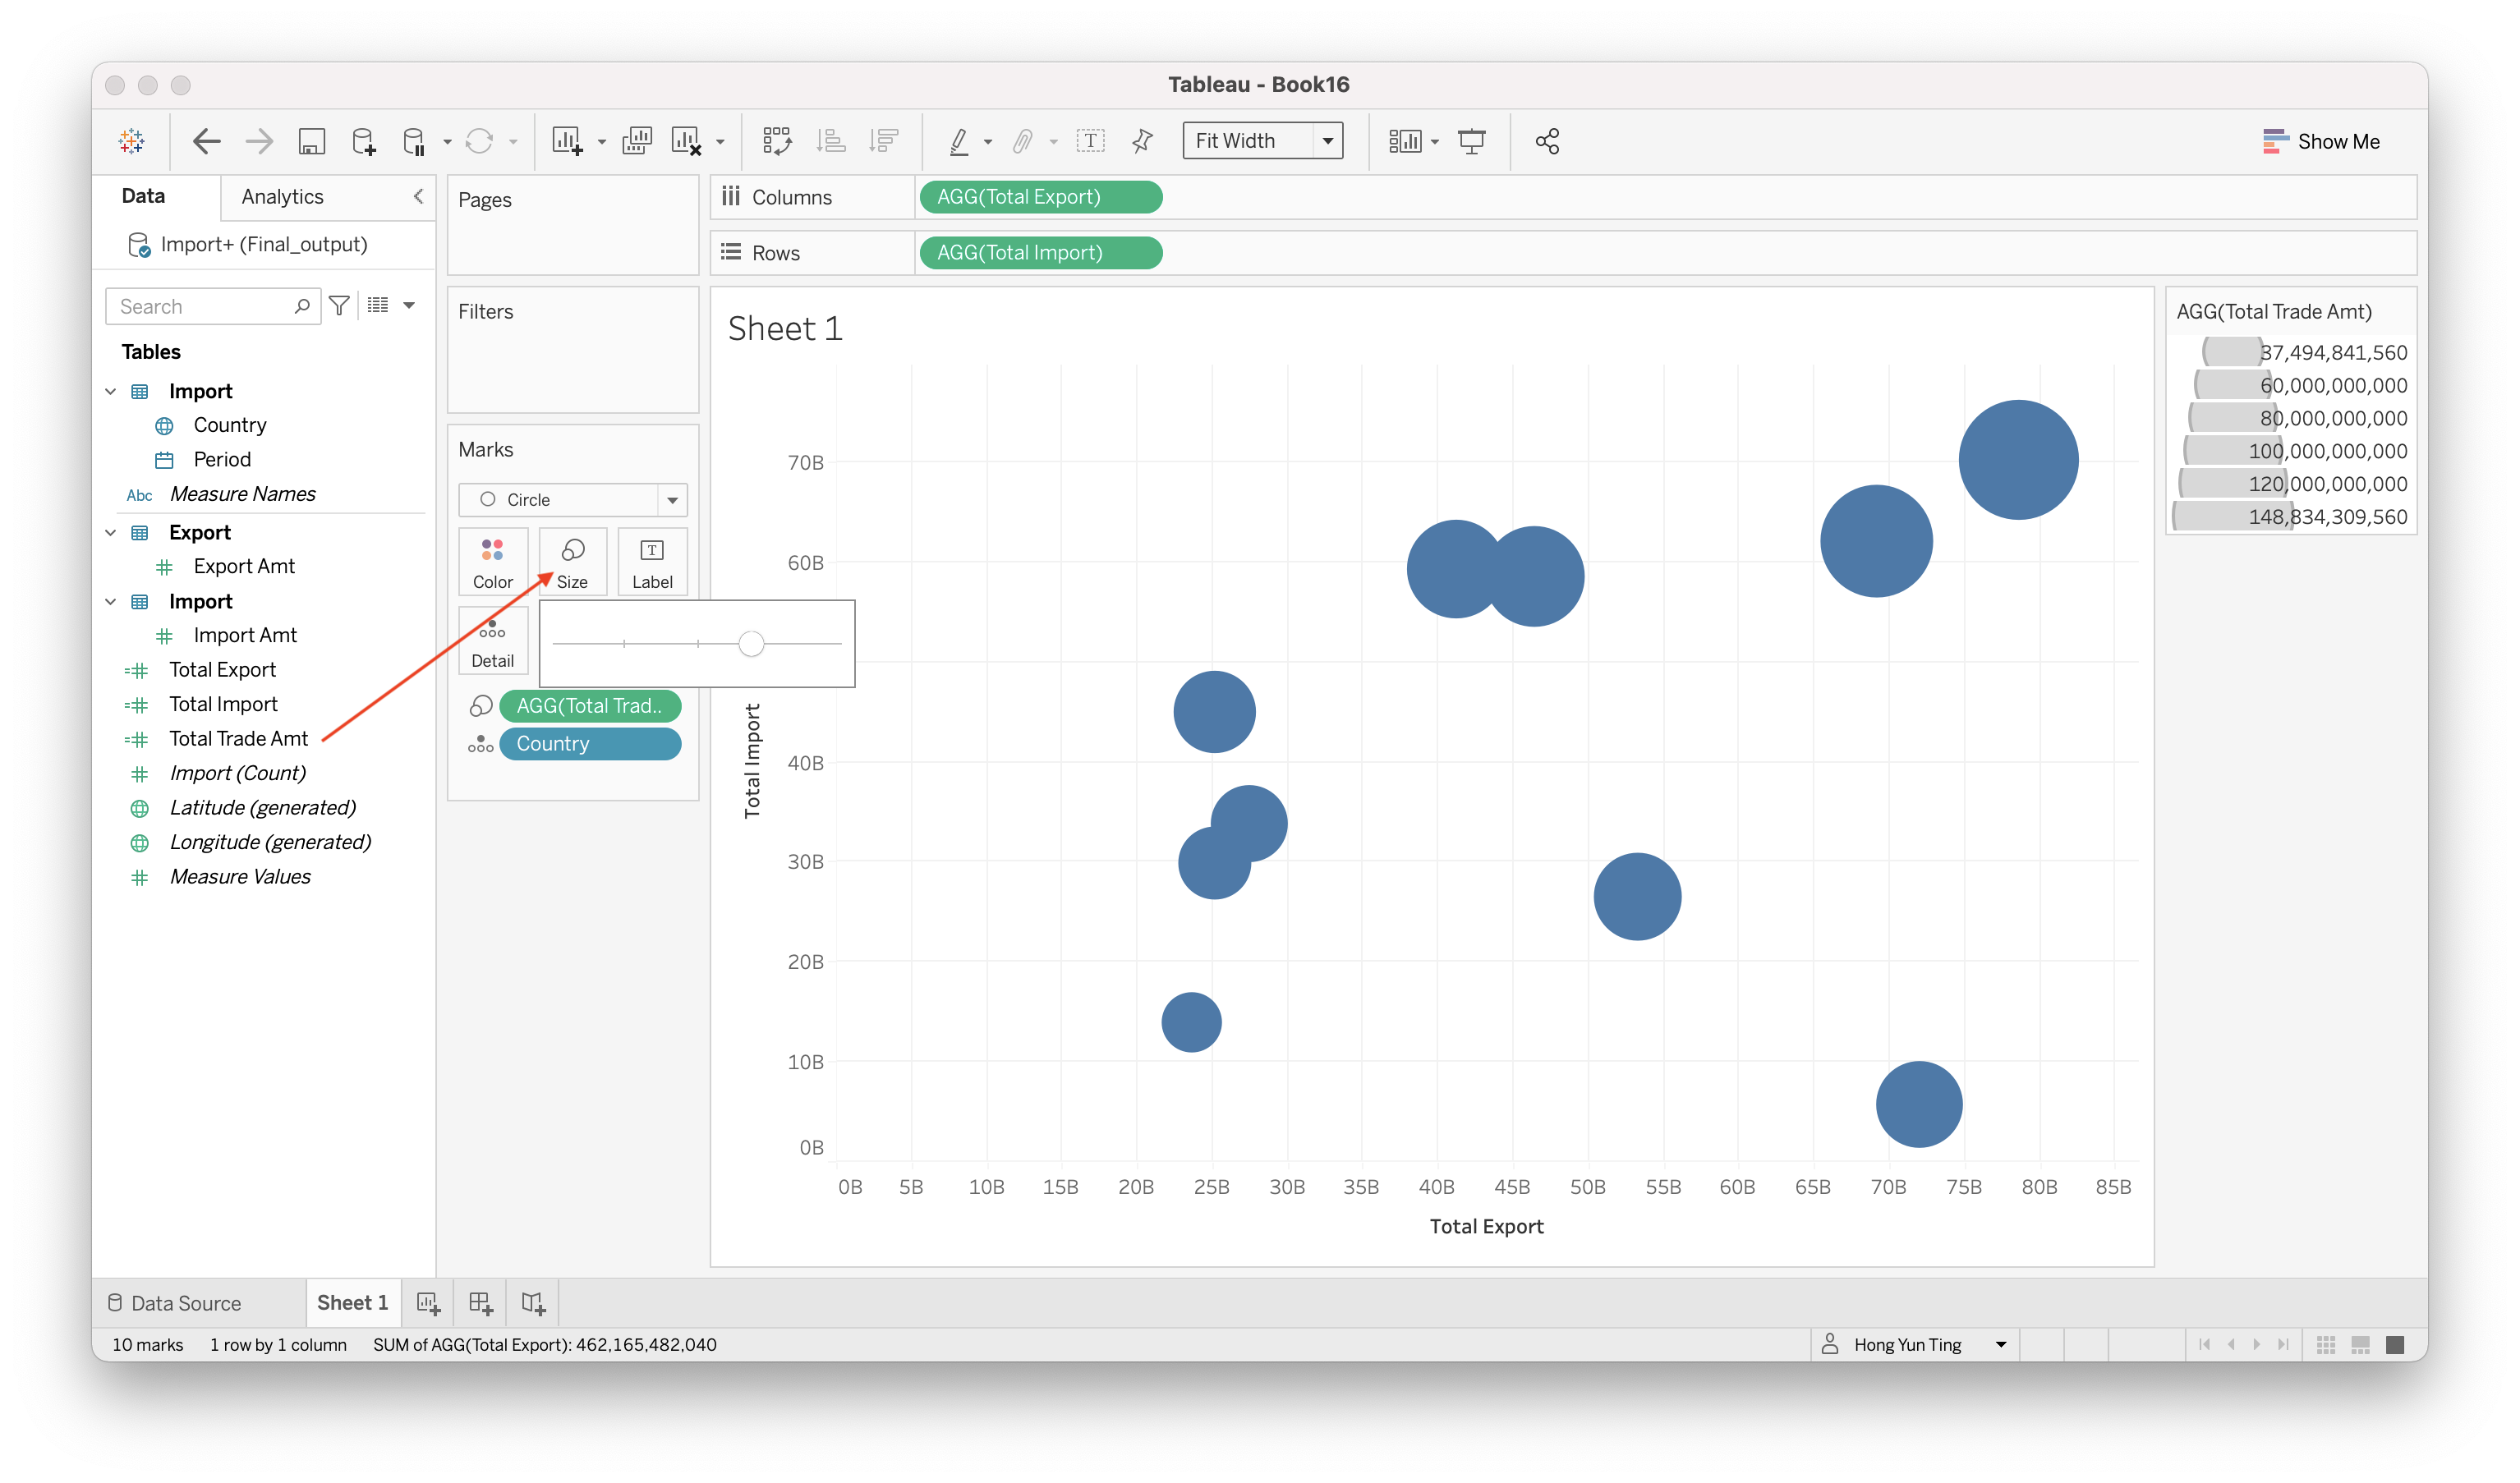Click the New dashboard icon at the bottom
This screenshot has width=2520, height=1483.
(480, 1303)
